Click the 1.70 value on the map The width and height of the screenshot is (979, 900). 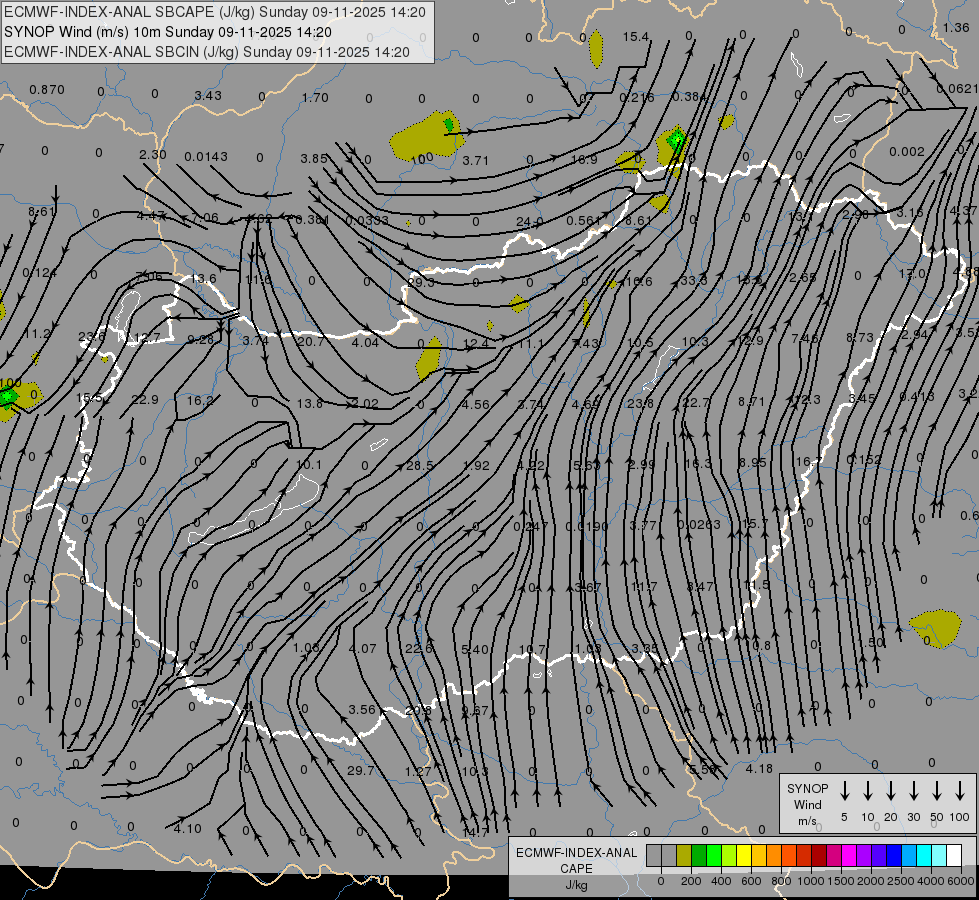click(315, 97)
